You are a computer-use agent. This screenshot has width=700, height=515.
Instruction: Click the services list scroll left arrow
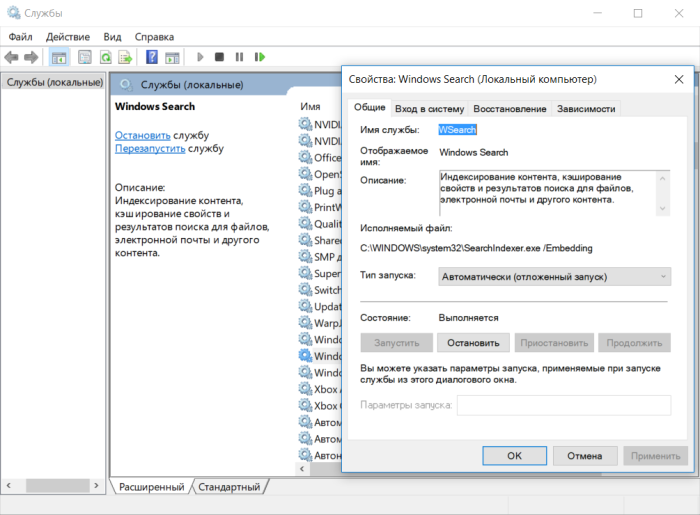point(302,469)
